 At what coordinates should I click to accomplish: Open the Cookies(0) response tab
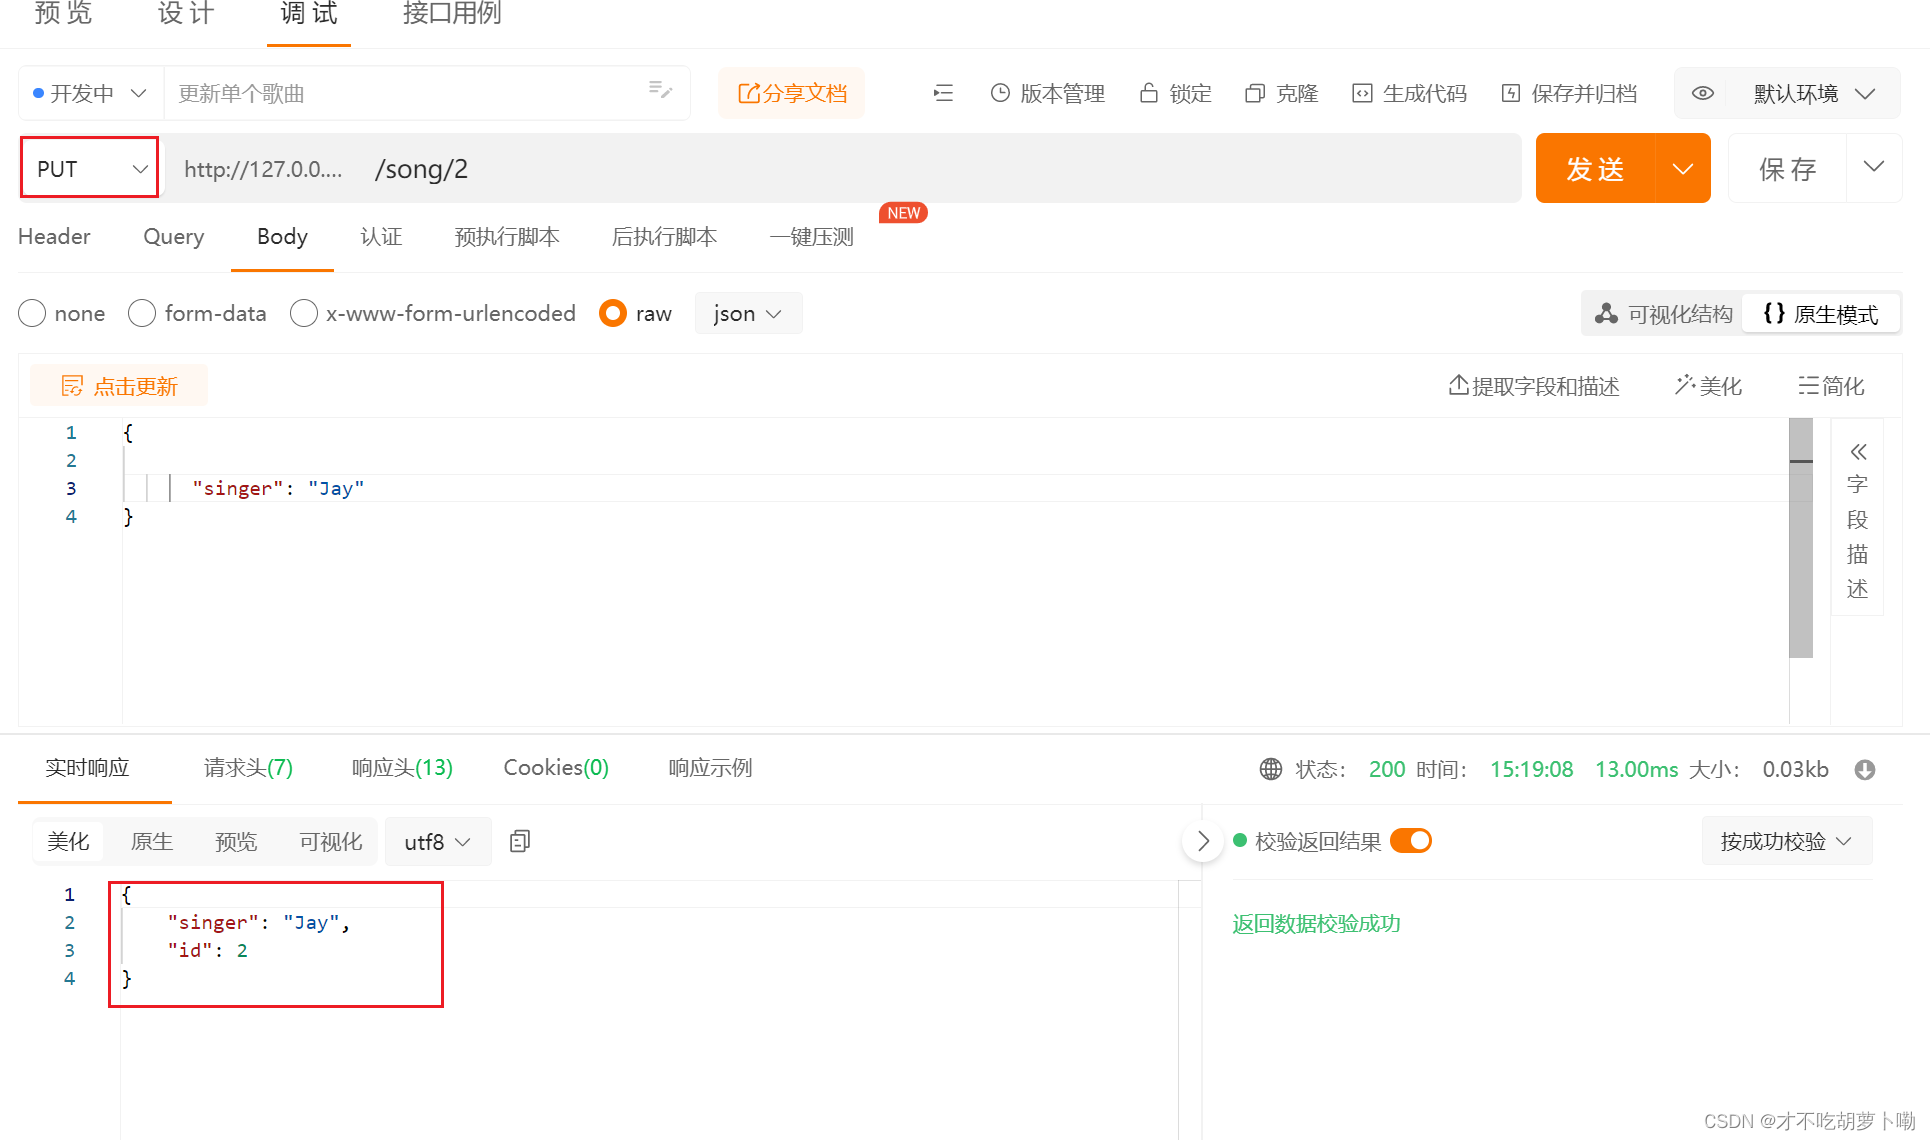coord(555,767)
